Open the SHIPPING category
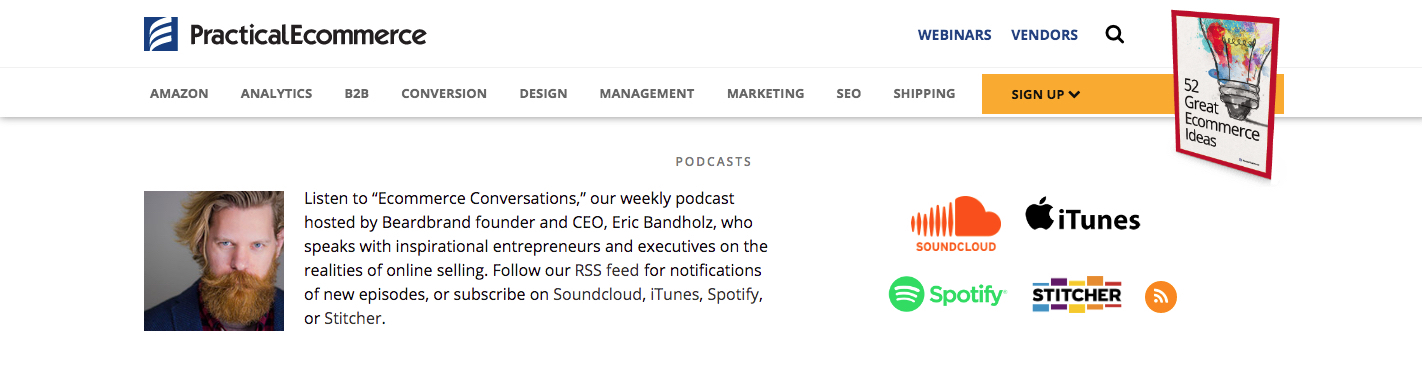This screenshot has height=388, width=1422. [x=924, y=94]
